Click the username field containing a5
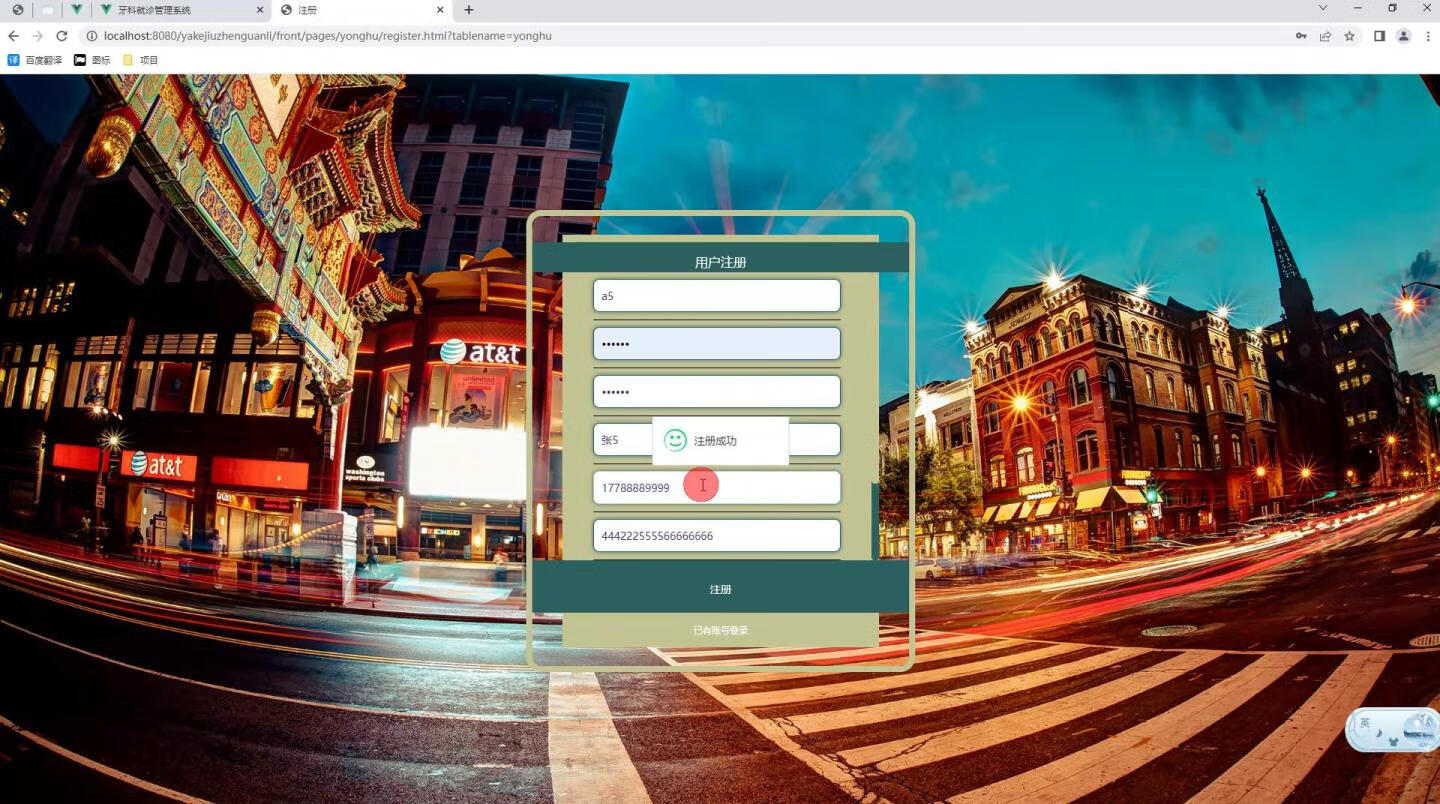The width and height of the screenshot is (1440, 804). pyautogui.click(x=716, y=296)
